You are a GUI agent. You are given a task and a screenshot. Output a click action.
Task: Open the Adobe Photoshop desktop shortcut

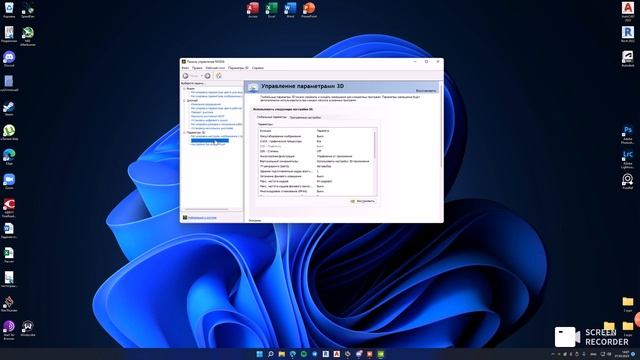pos(628,135)
